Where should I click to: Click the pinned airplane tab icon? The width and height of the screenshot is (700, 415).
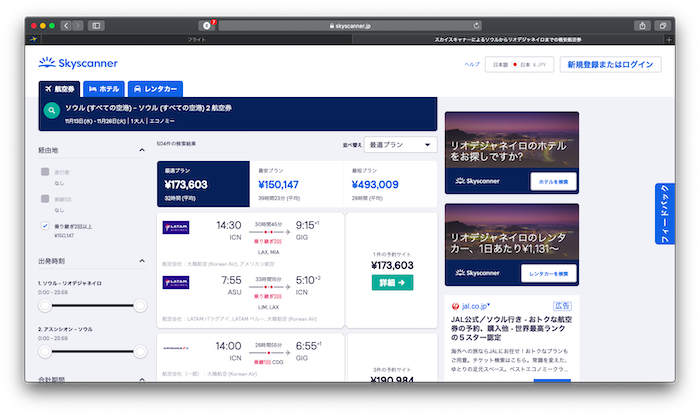click(33, 39)
